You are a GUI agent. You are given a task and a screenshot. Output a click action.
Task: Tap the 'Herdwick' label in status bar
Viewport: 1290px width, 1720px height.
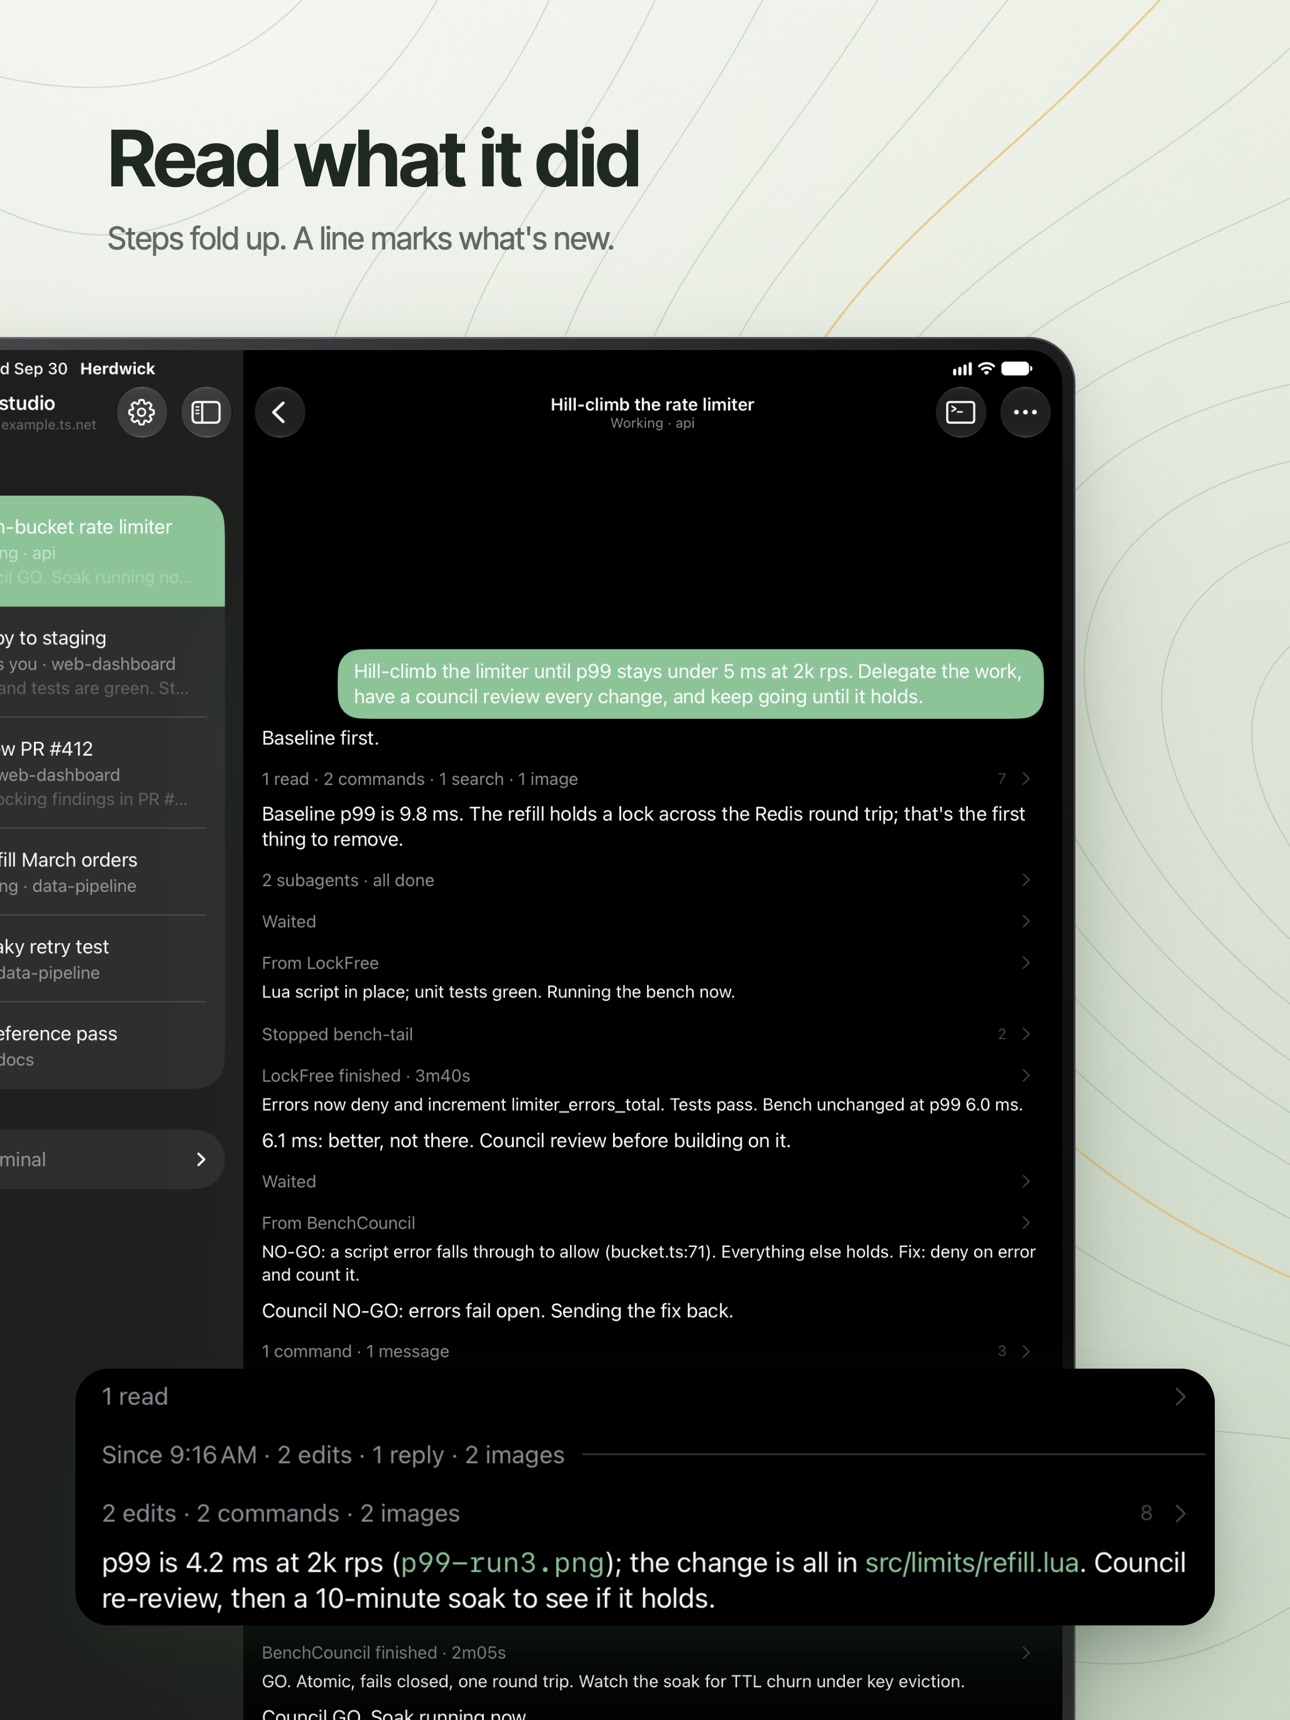coord(117,369)
